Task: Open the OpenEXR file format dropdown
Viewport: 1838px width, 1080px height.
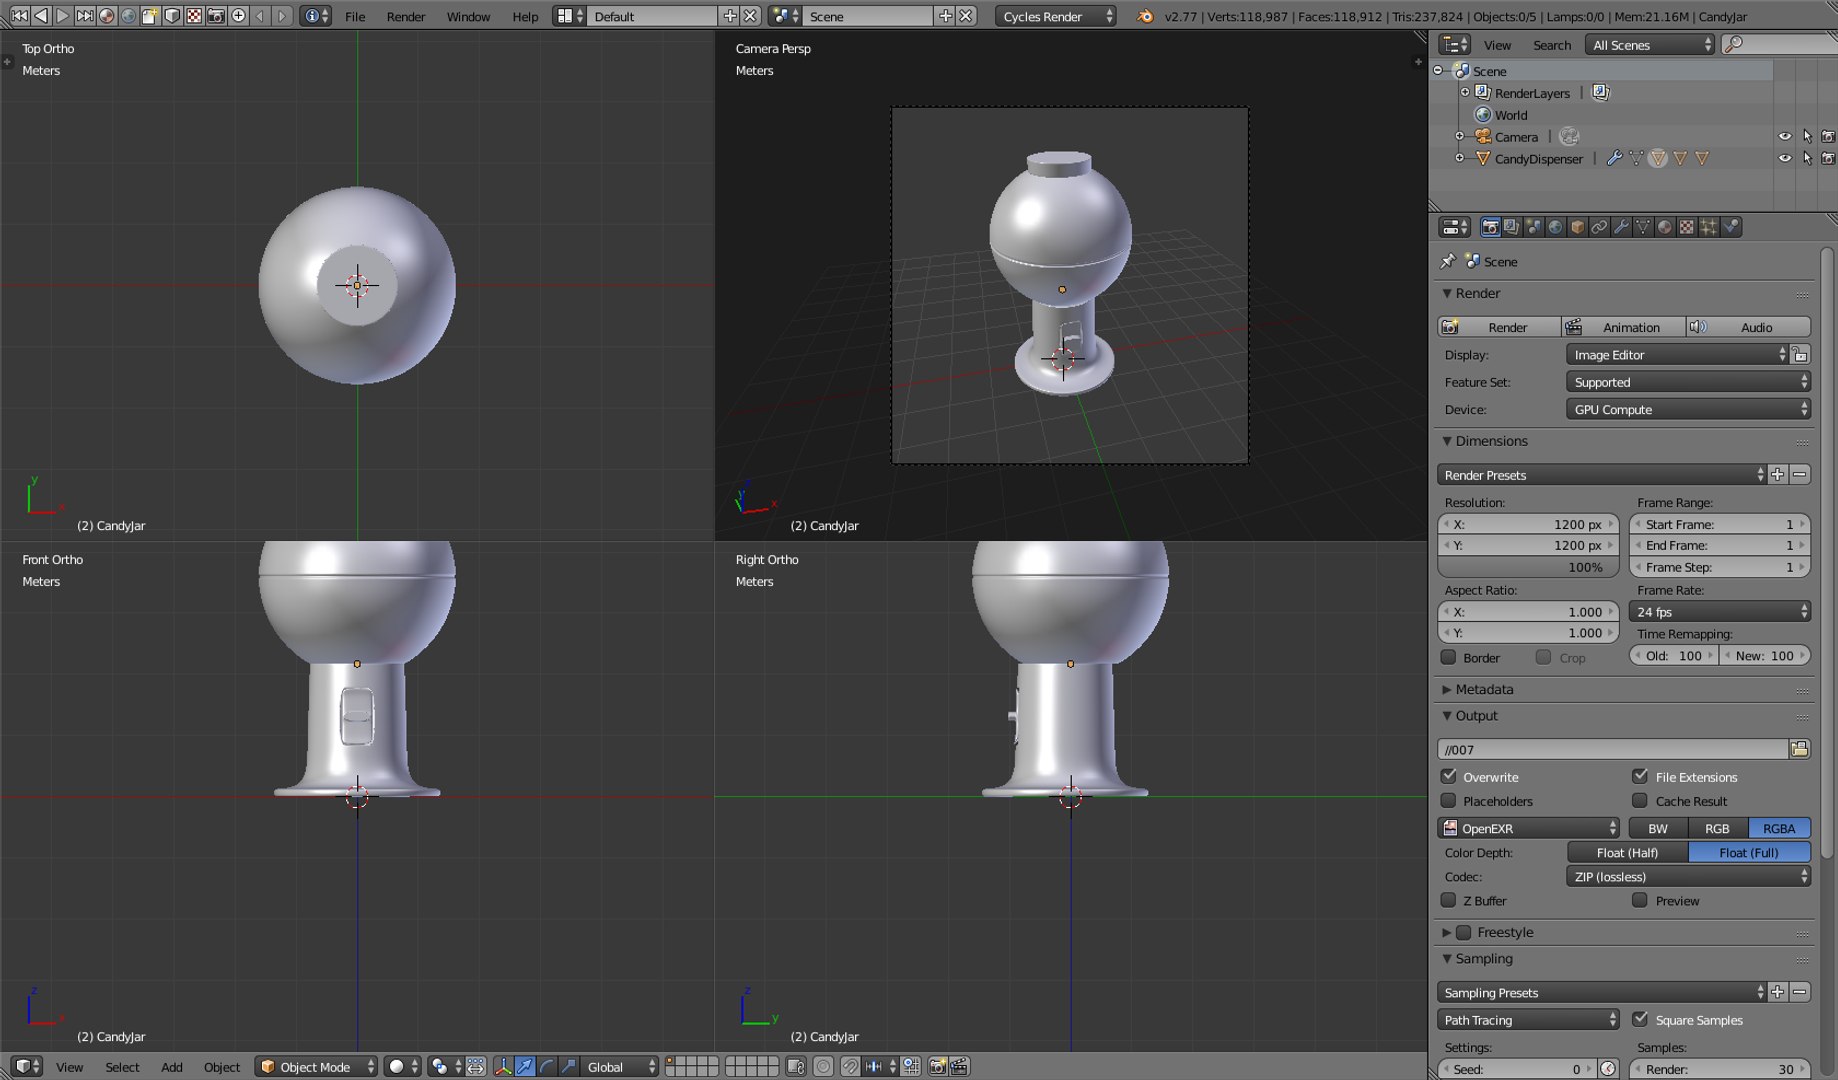Action: point(1529,828)
